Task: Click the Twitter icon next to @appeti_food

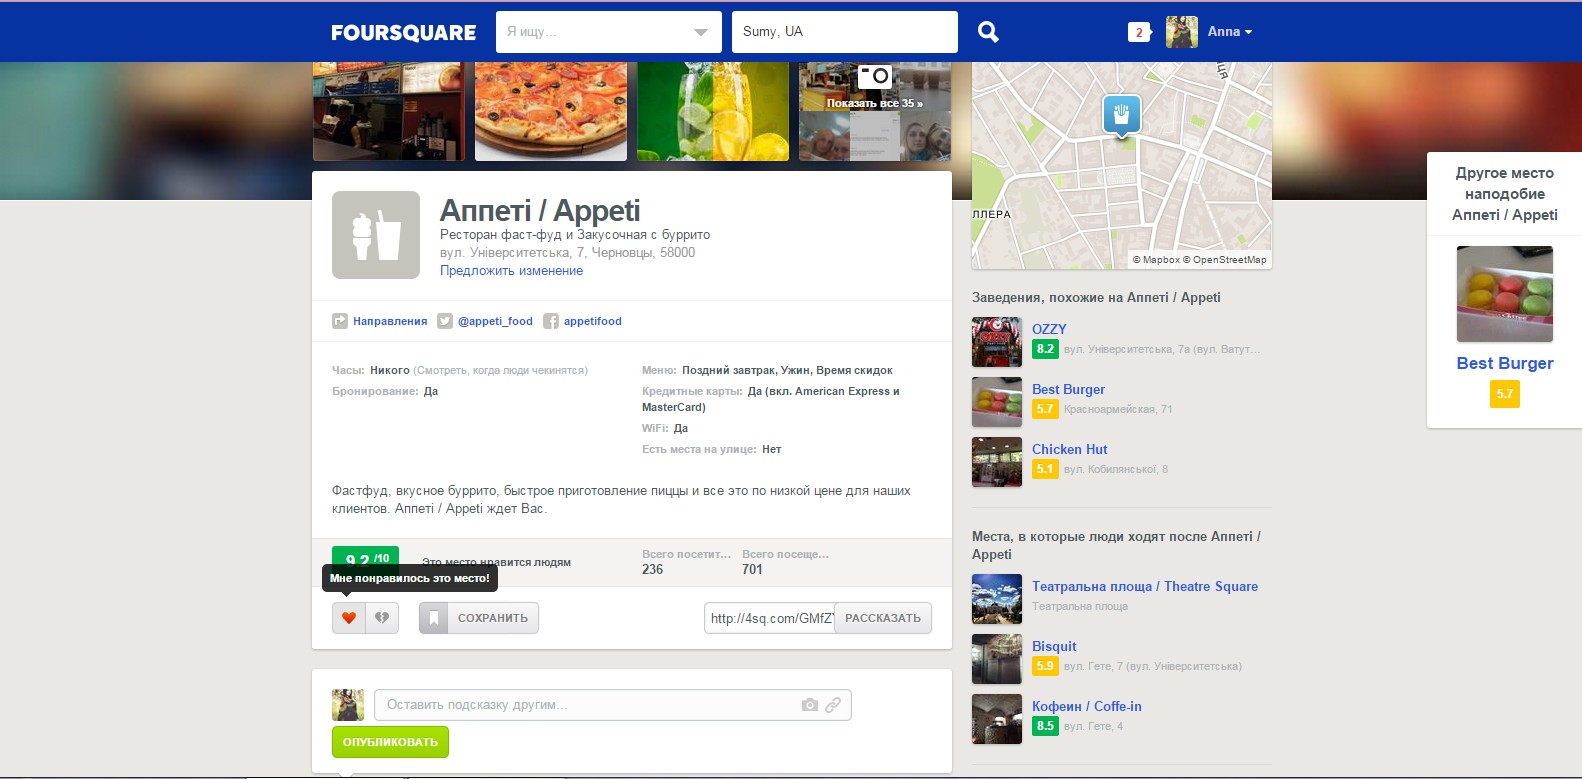Action: pos(445,321)
